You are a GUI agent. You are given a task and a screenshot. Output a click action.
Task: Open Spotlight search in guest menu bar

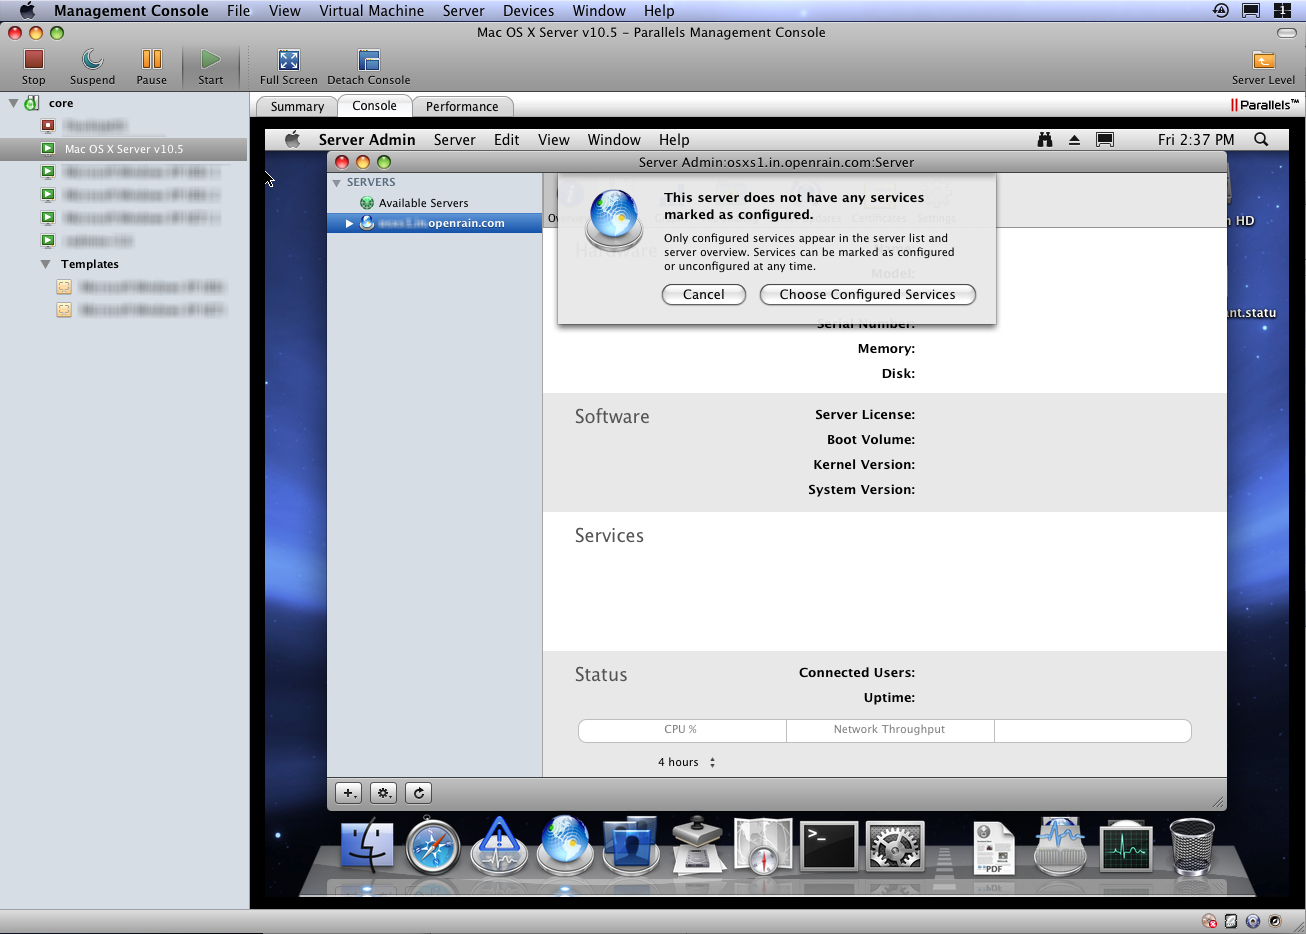1261,140
